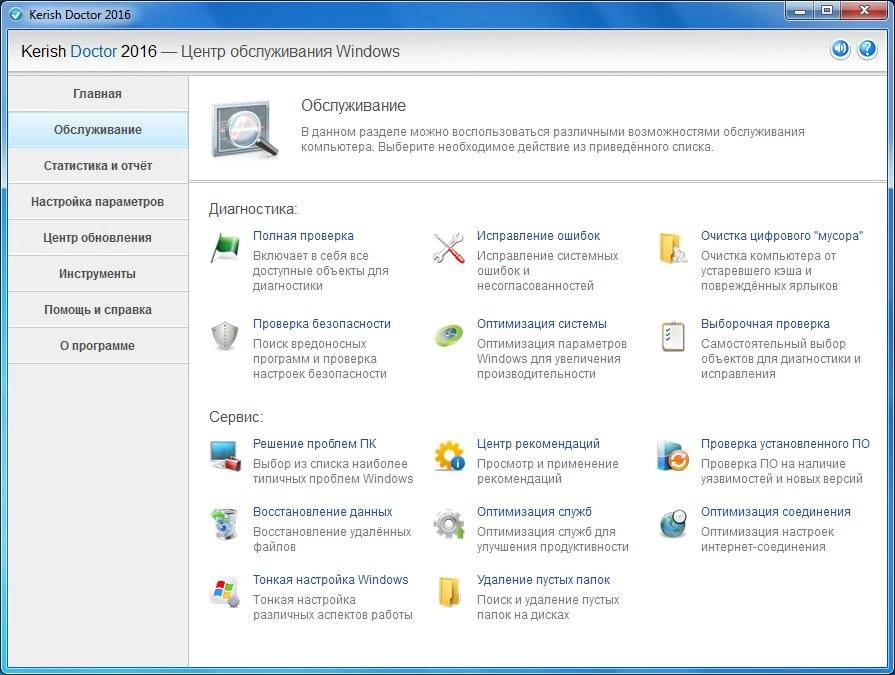Click Проверка установленного ПО link

point(785,443)
